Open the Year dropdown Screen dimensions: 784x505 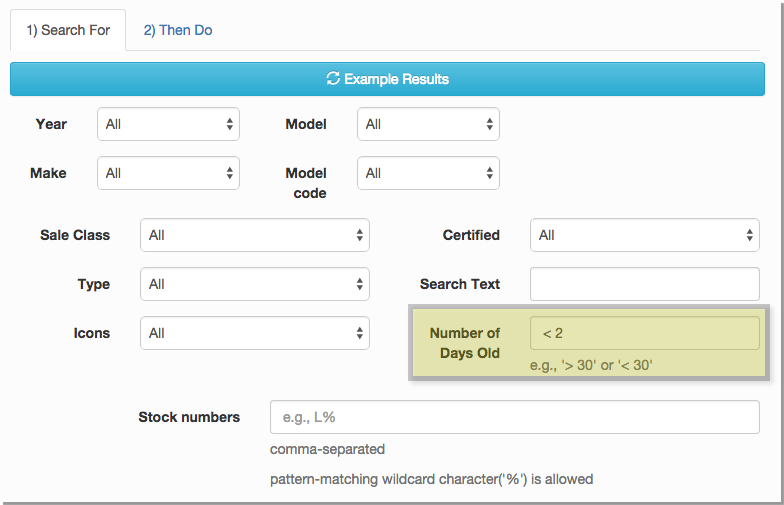click(x=168, y=124)
